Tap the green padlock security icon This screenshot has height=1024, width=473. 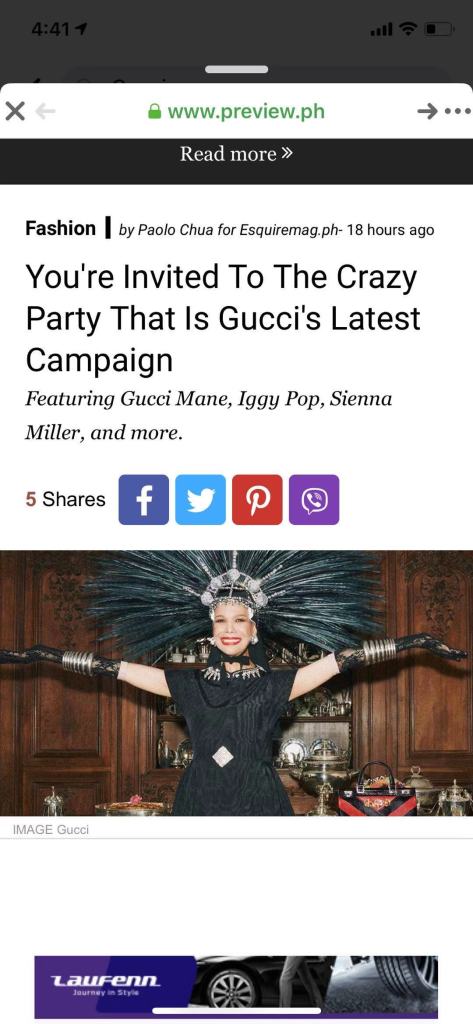pyautogui.click(x=155, y=112)
